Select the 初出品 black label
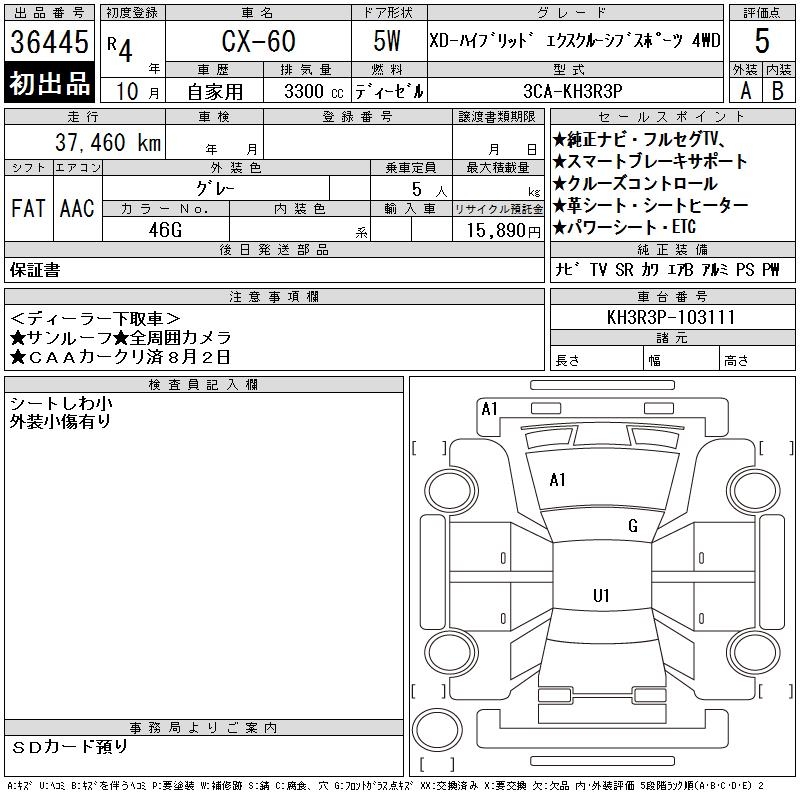Screen dimensions: 800x800 (49, 83)
